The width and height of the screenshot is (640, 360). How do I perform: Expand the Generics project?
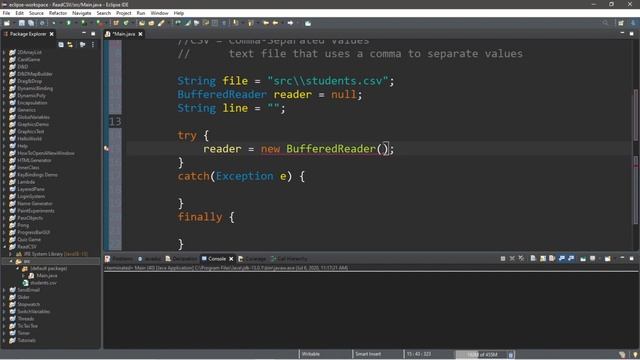point(4,110)
